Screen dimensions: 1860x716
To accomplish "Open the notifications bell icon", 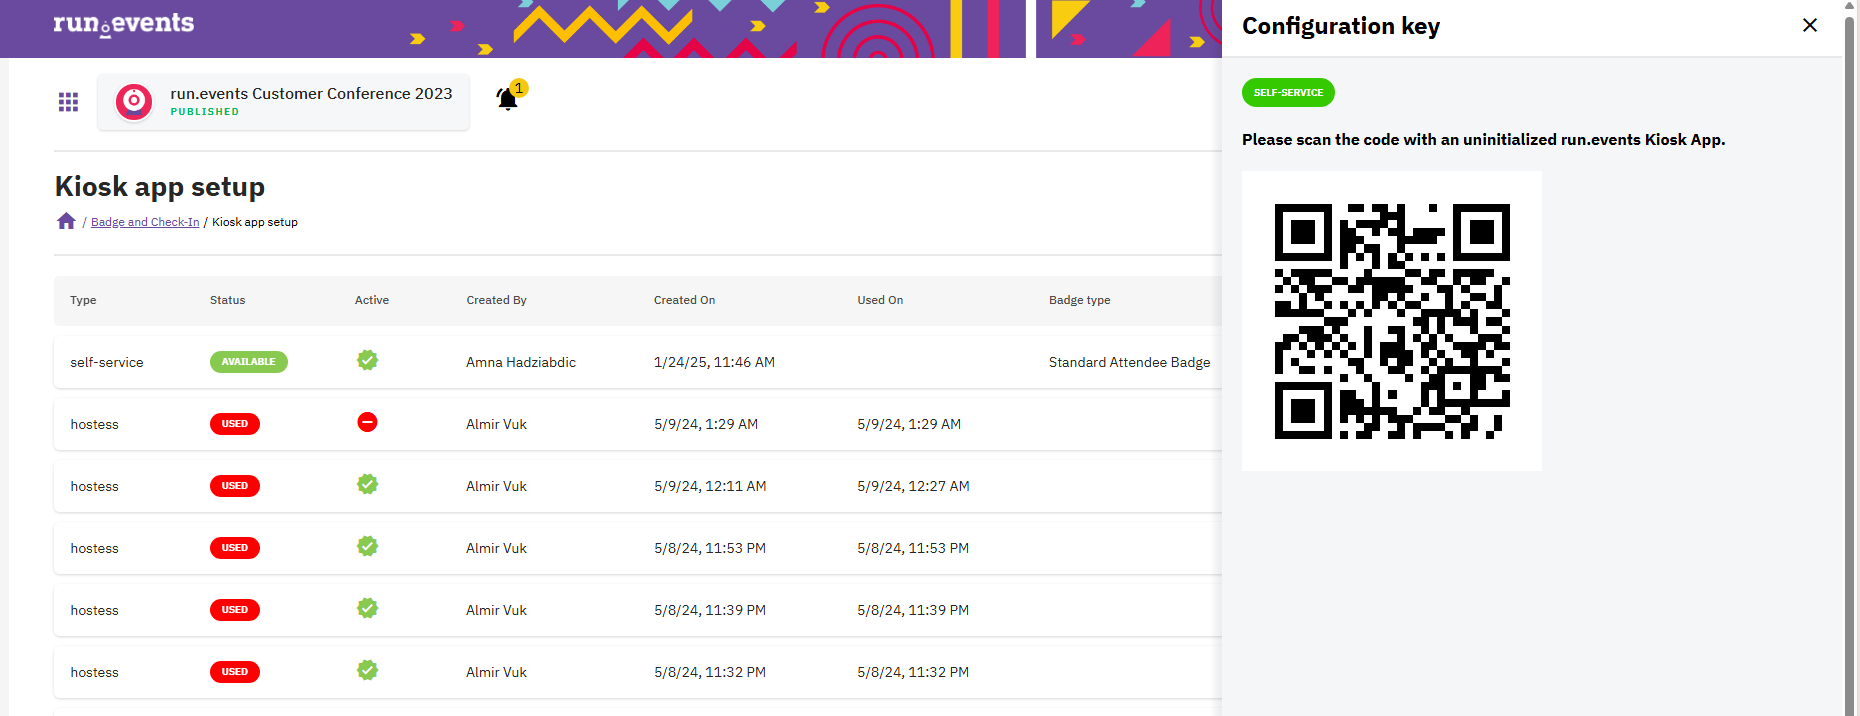I will tap(508, 98).
